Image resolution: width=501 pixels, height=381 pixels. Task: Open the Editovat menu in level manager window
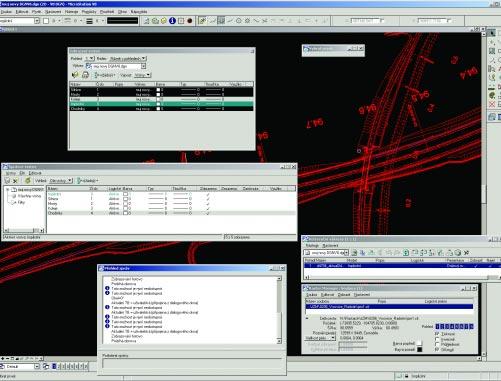click(x=35, y=173)
